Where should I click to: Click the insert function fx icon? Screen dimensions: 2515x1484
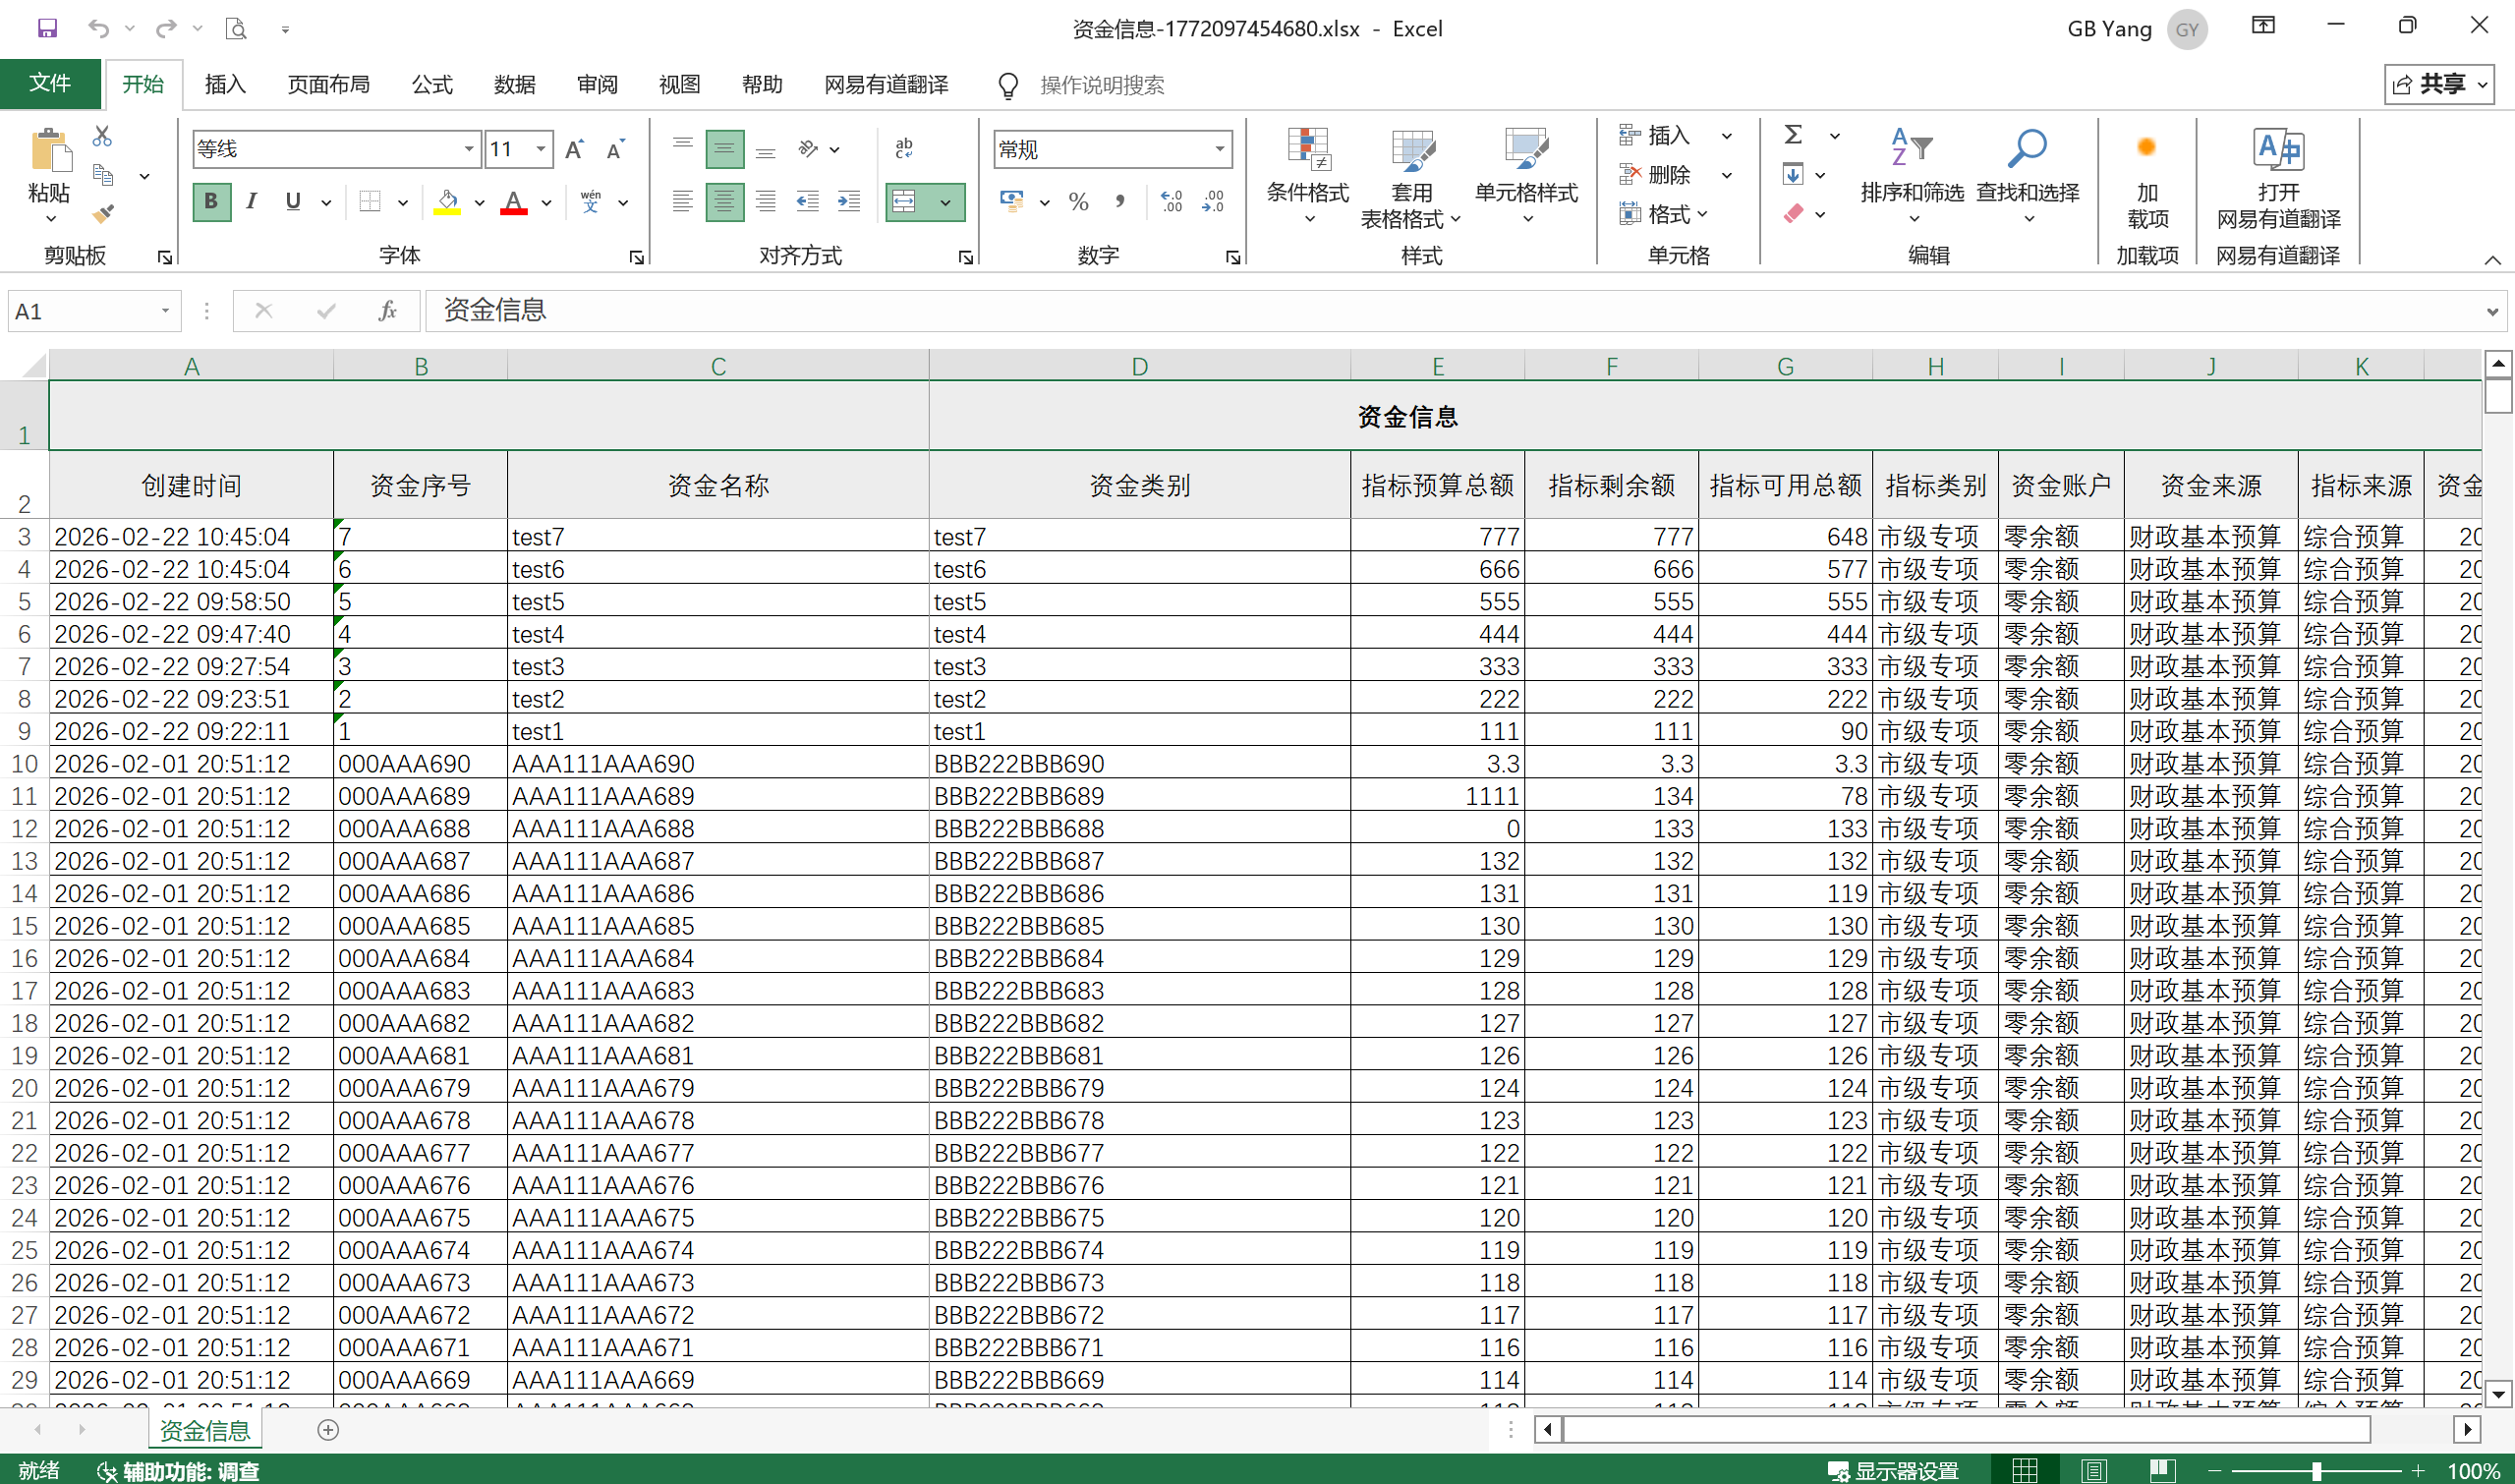click(388, 311)
